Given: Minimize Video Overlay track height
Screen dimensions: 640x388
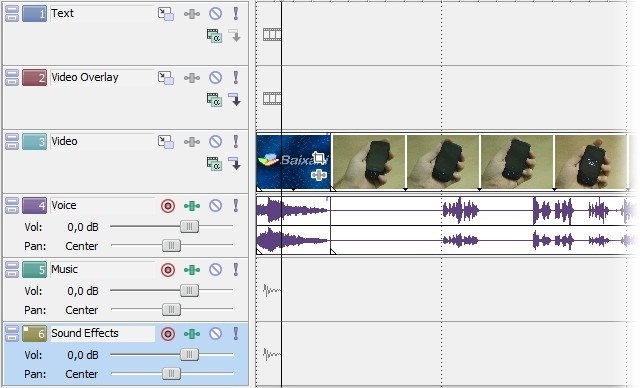Looking at the screenshot, I should pyautogui.click(x=12, y=74).
